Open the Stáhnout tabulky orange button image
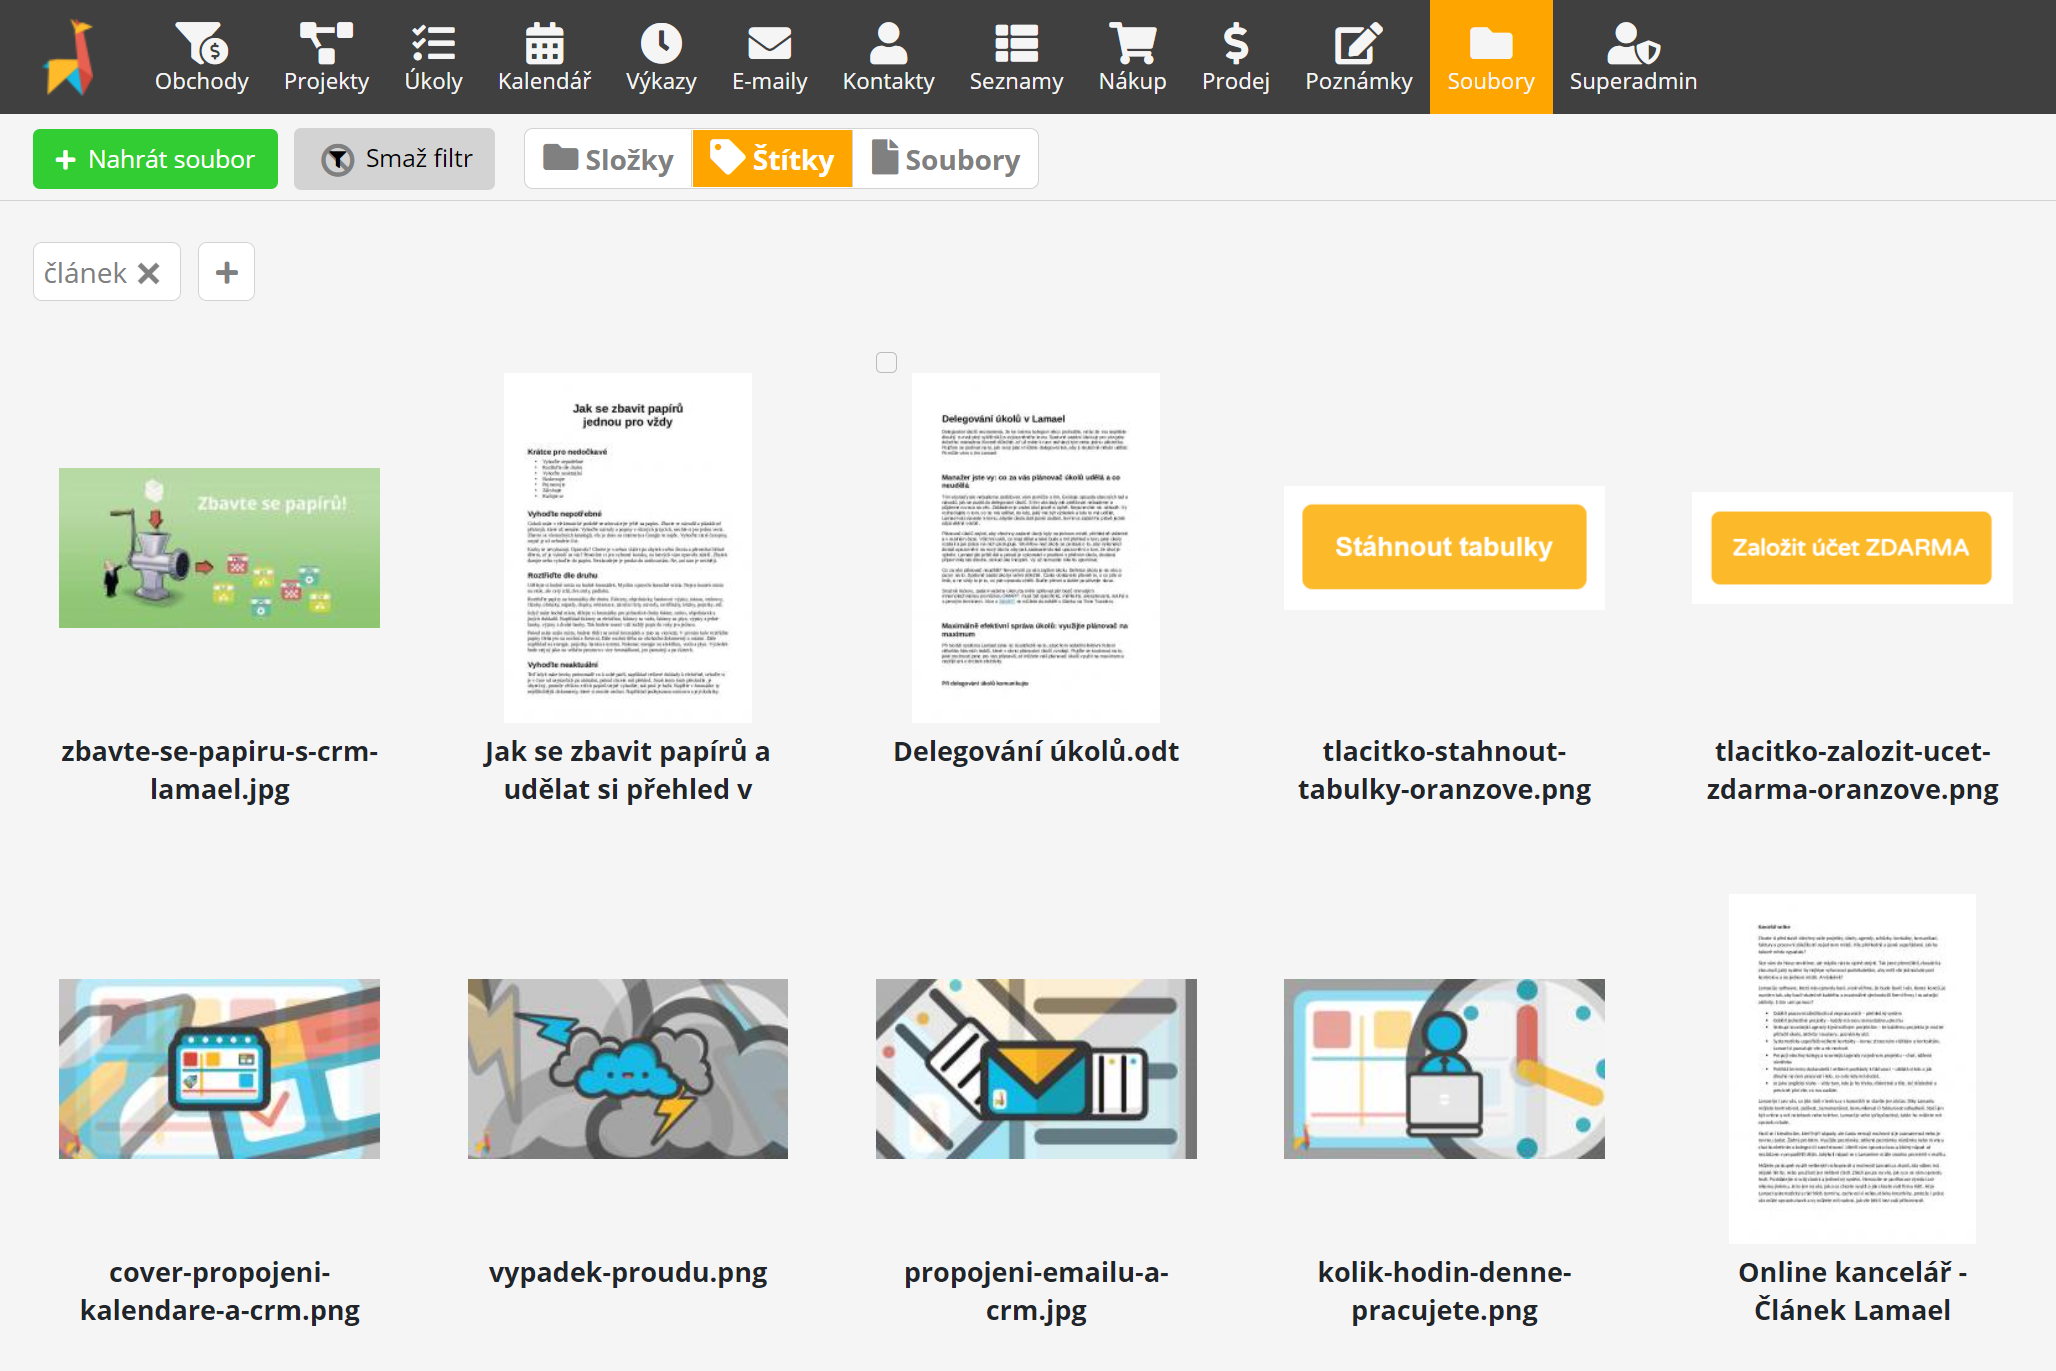 click(x=1443, y=547)
